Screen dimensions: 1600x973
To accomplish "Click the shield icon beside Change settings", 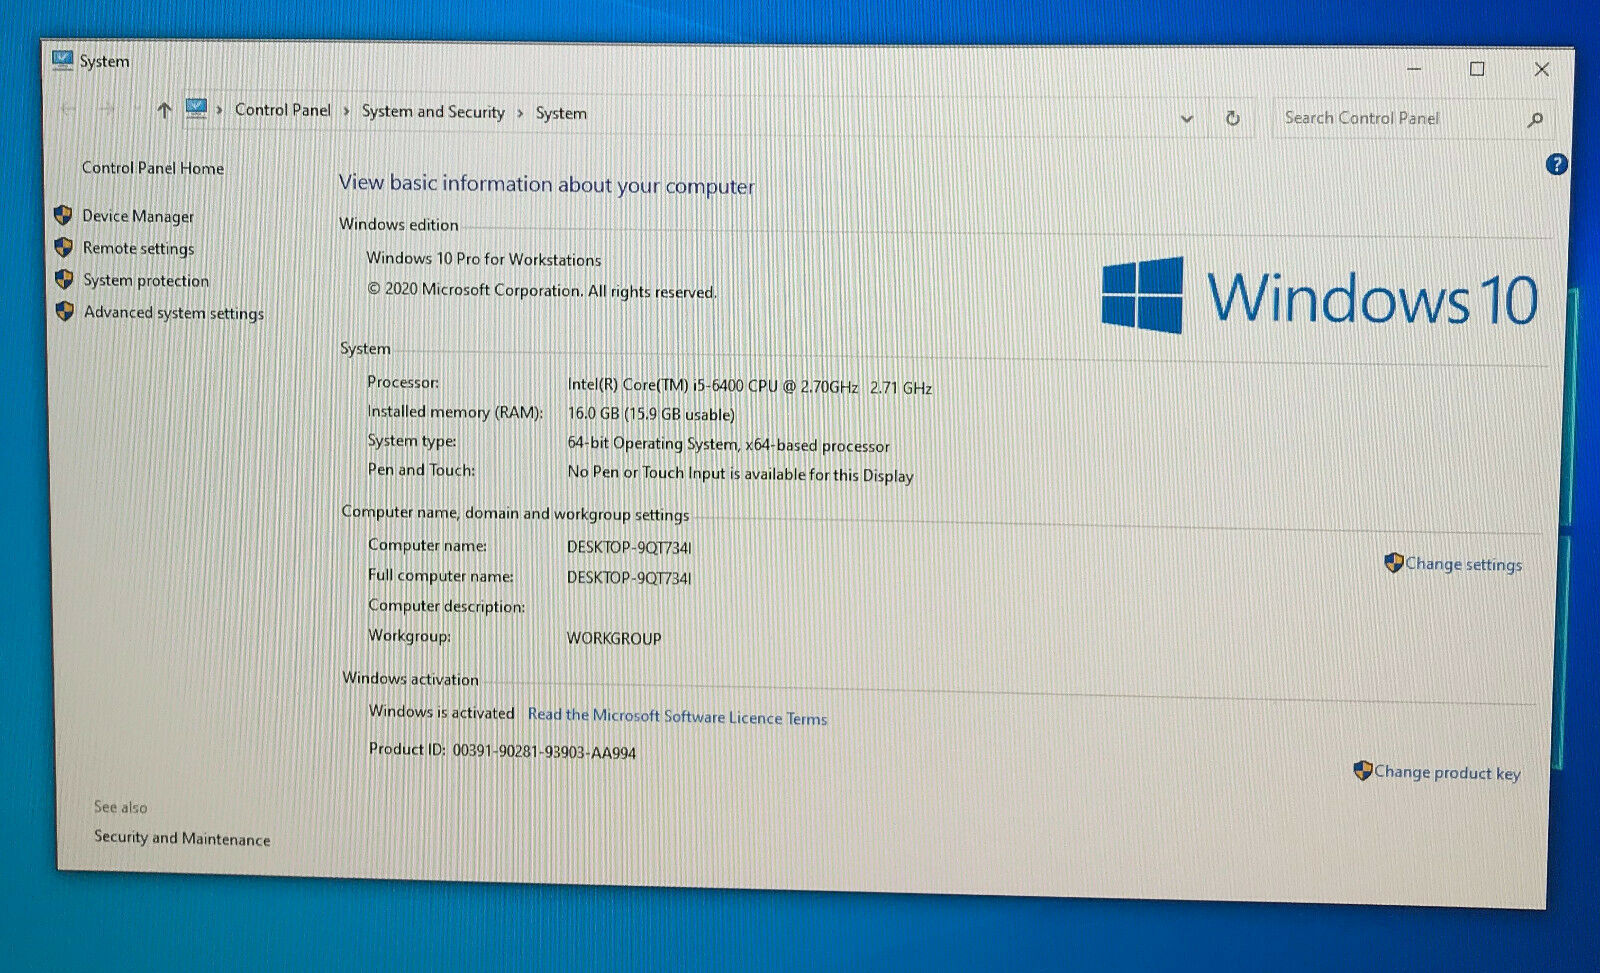I will click(x=1393, y=563).
